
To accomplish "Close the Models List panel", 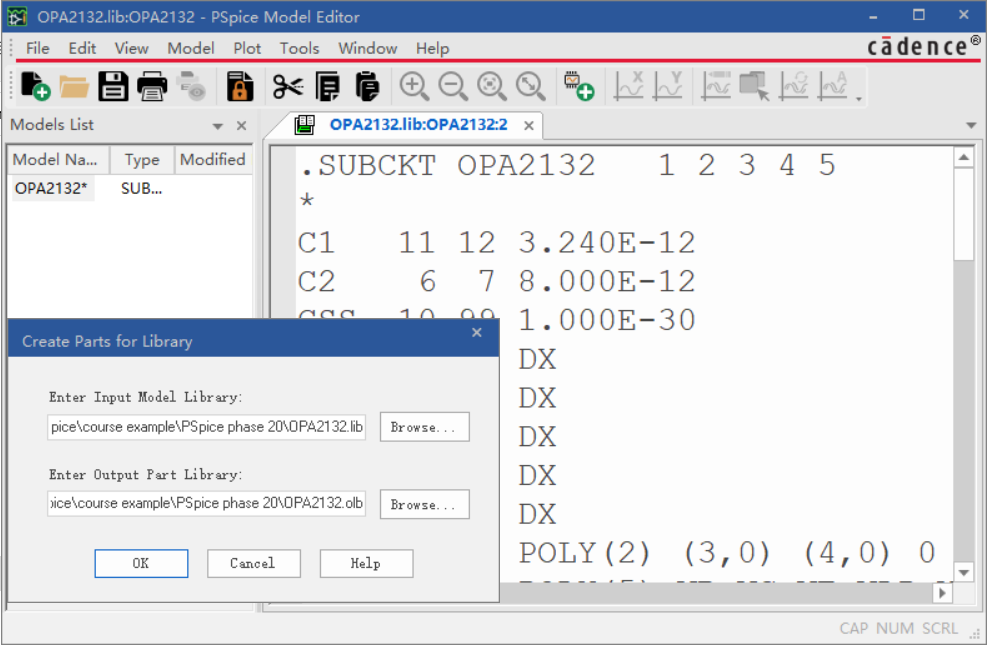I will tap(241, 126).
